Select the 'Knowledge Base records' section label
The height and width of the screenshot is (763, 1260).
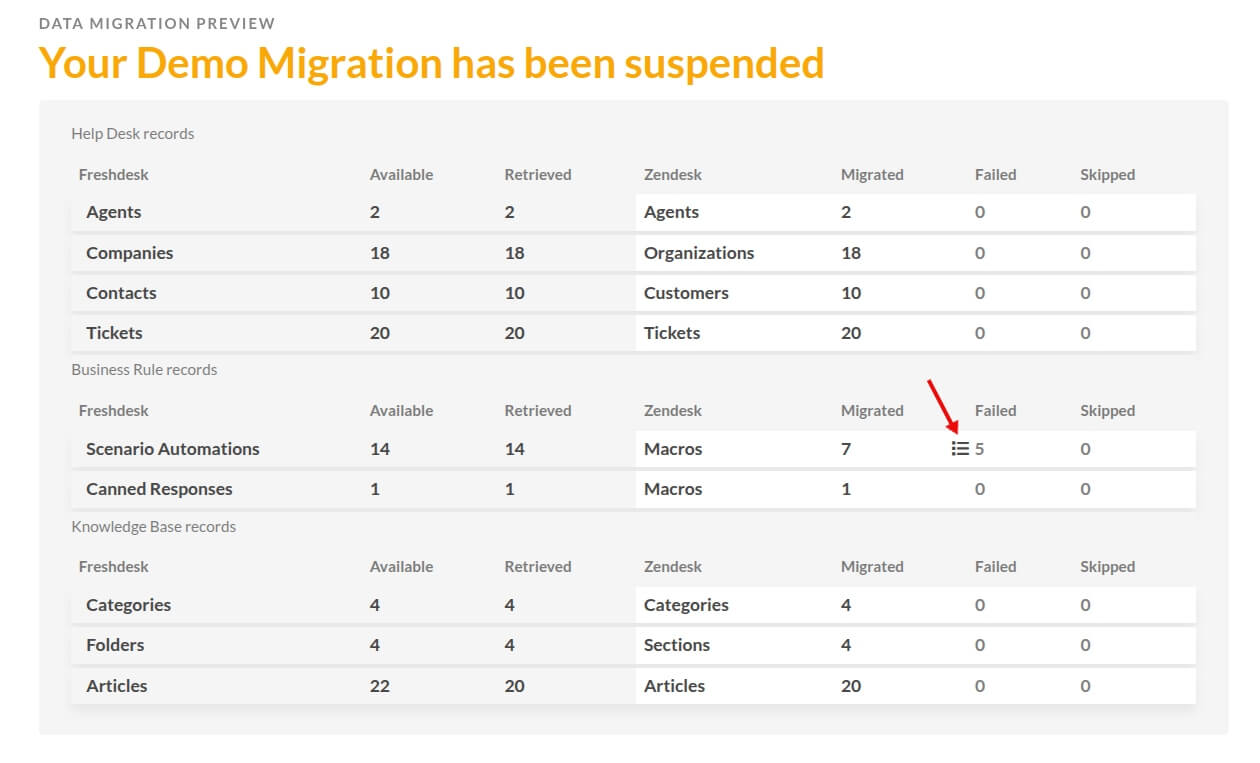click(154, 526)
